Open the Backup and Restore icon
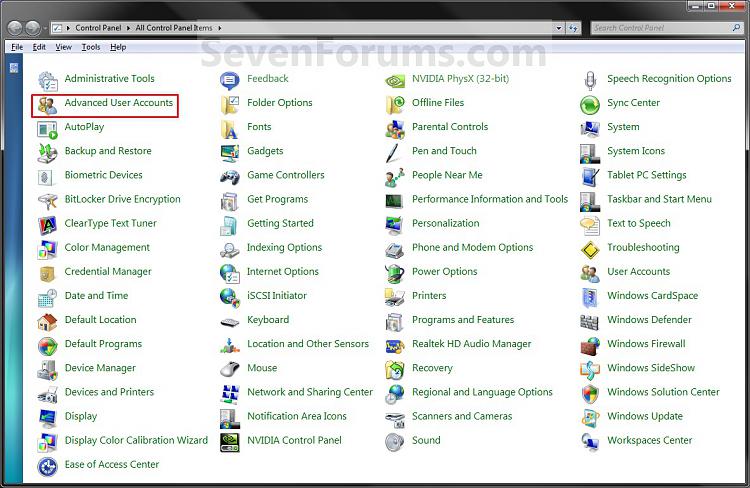The image size is (750, 488). [48, 153]
